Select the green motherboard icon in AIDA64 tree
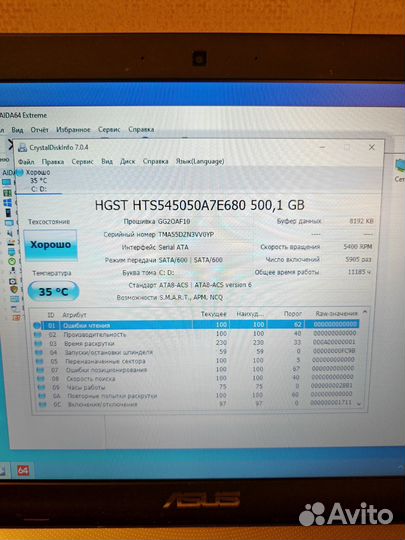The image size is (405, 540). (7, 193)
